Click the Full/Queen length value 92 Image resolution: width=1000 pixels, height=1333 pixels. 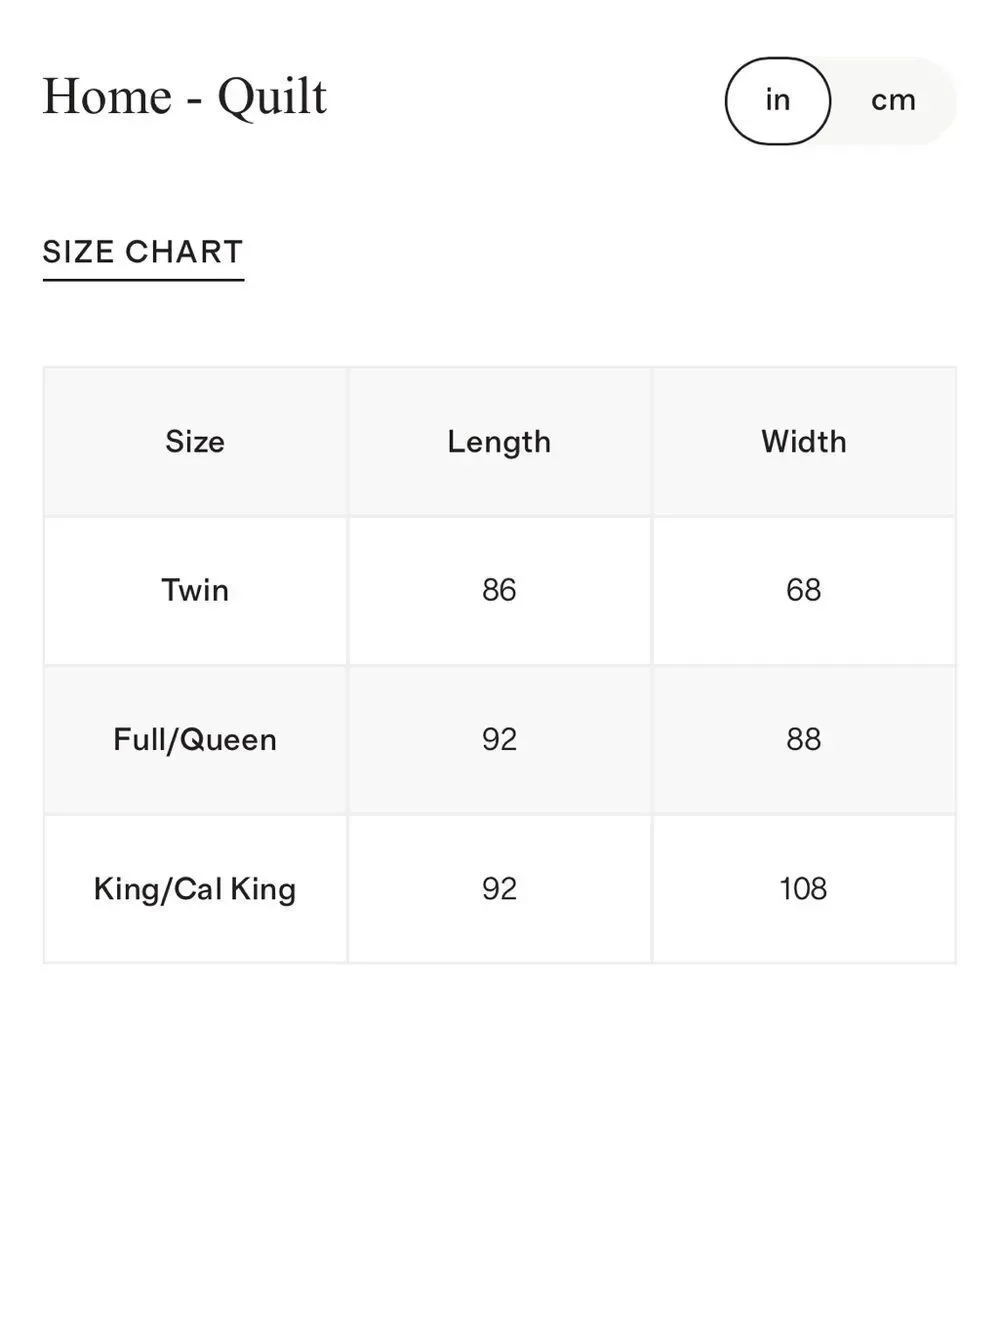point(499,740)
